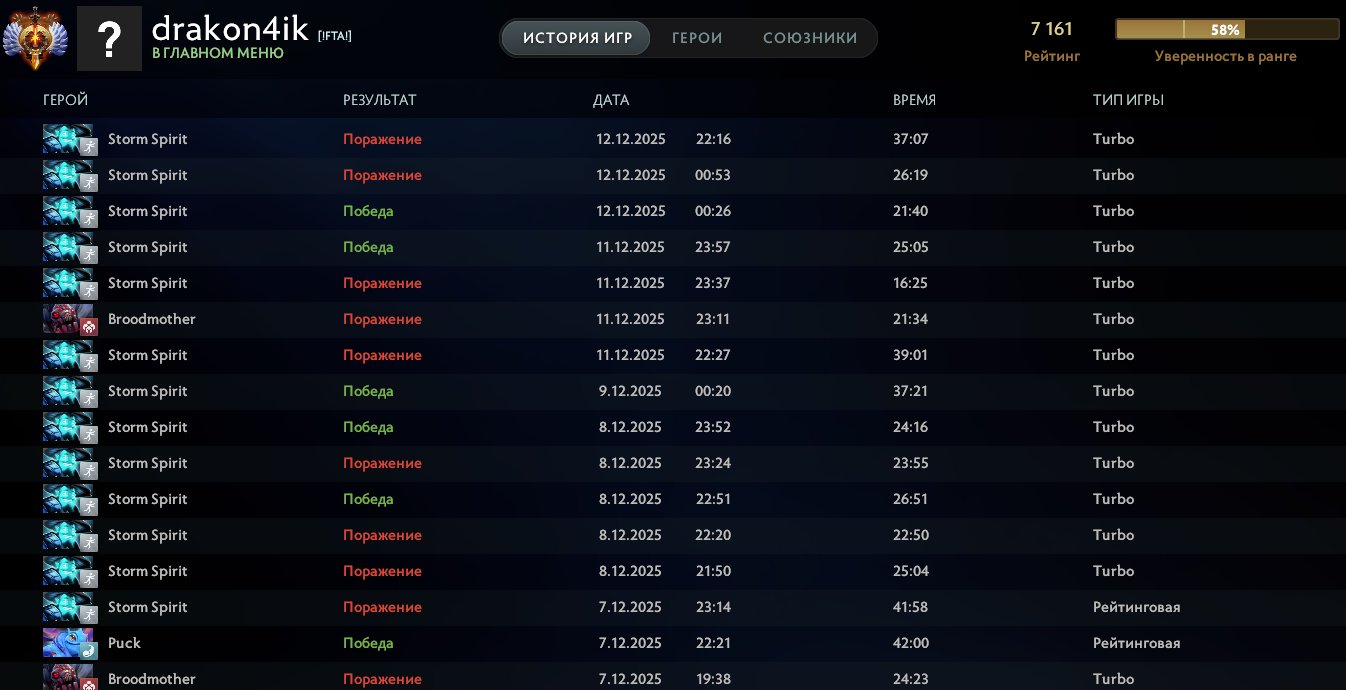Click the 58% rank confidence bar

point(1226,30)
